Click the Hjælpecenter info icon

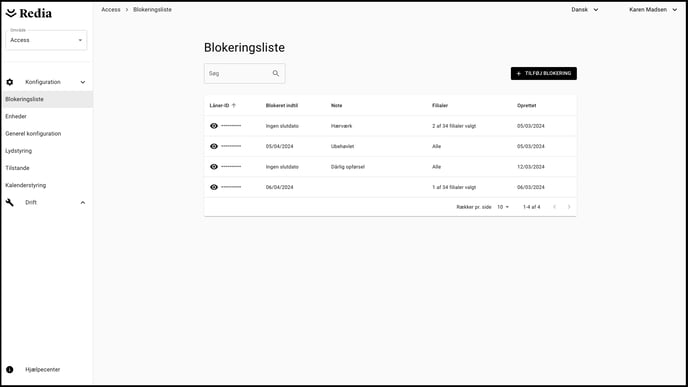tap(10, 369)
